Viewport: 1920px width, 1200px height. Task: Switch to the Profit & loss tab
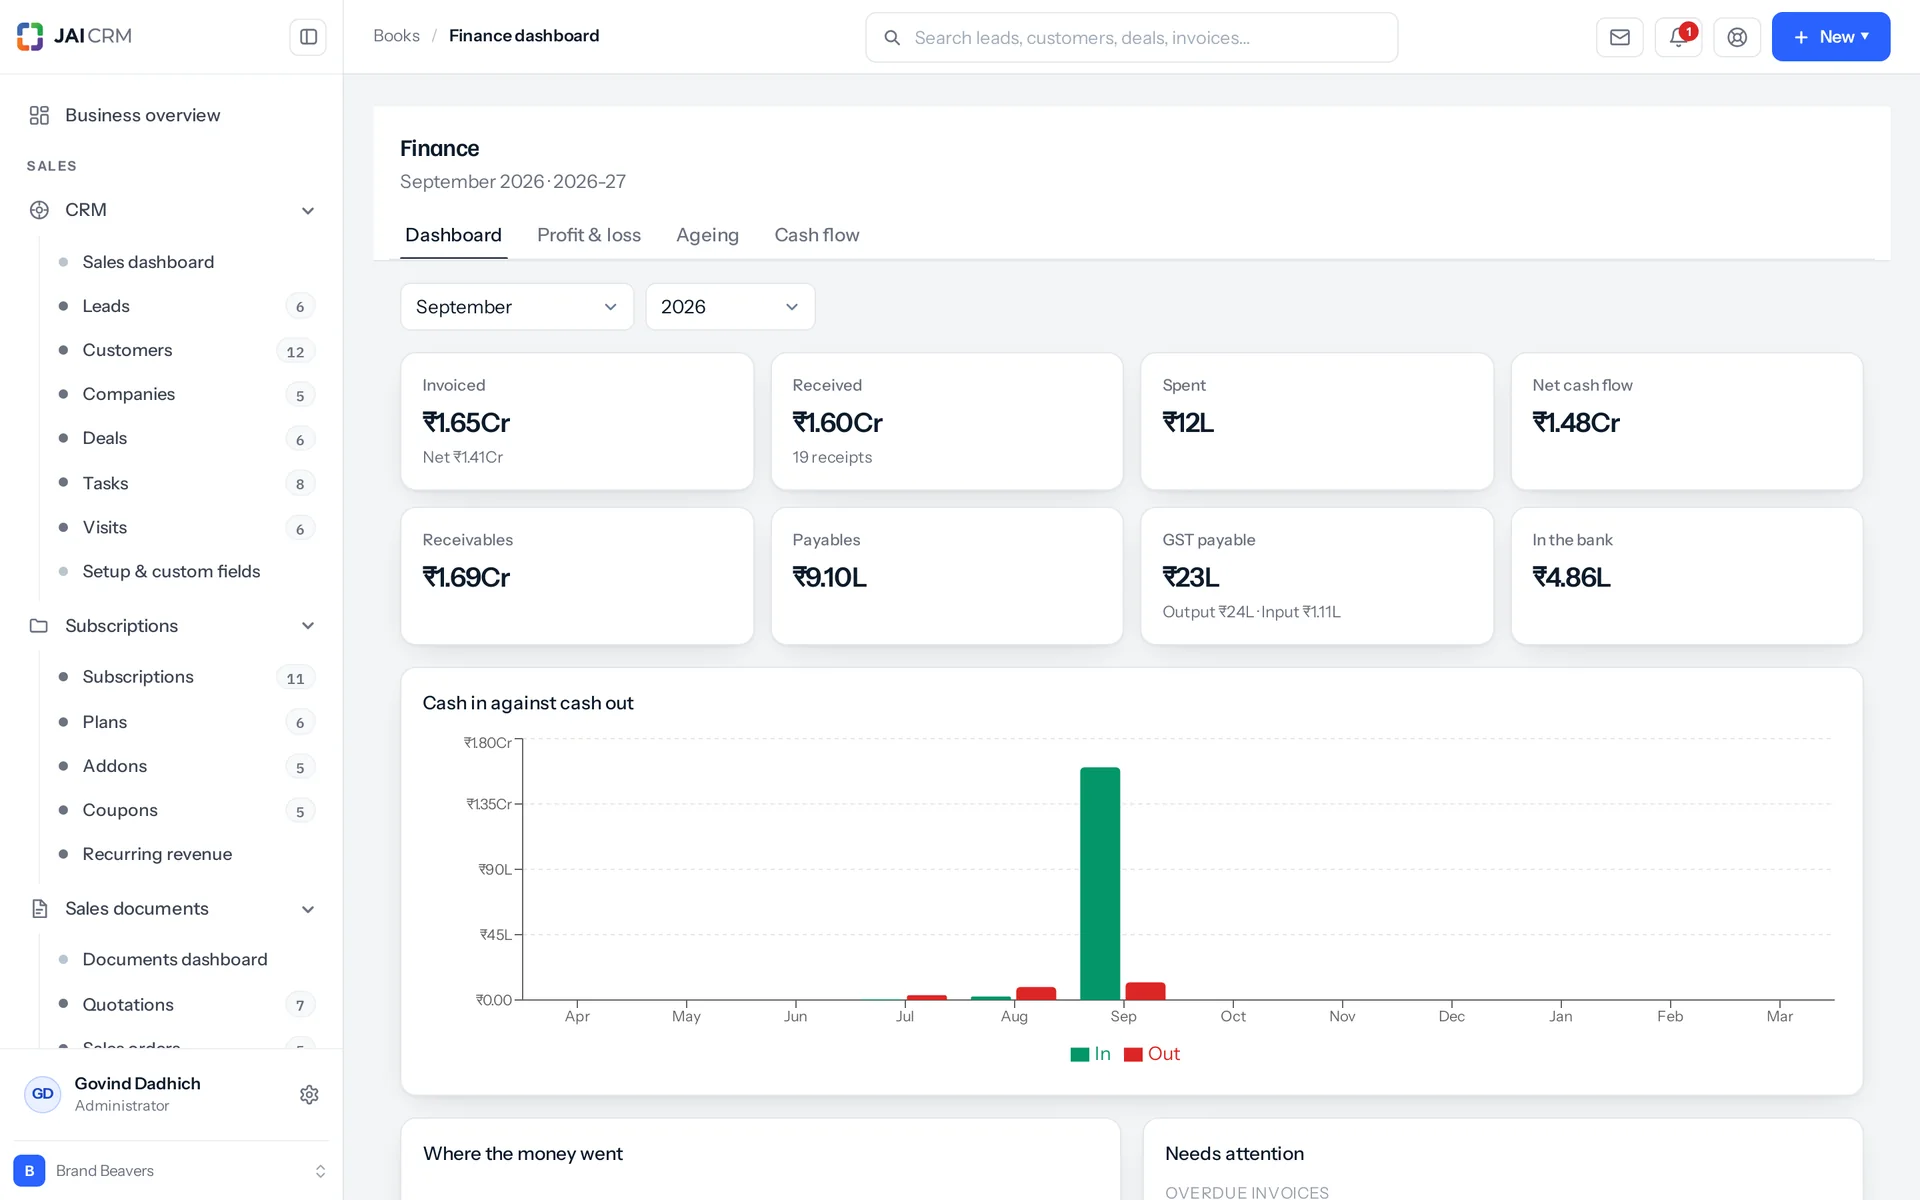[589, 235]
